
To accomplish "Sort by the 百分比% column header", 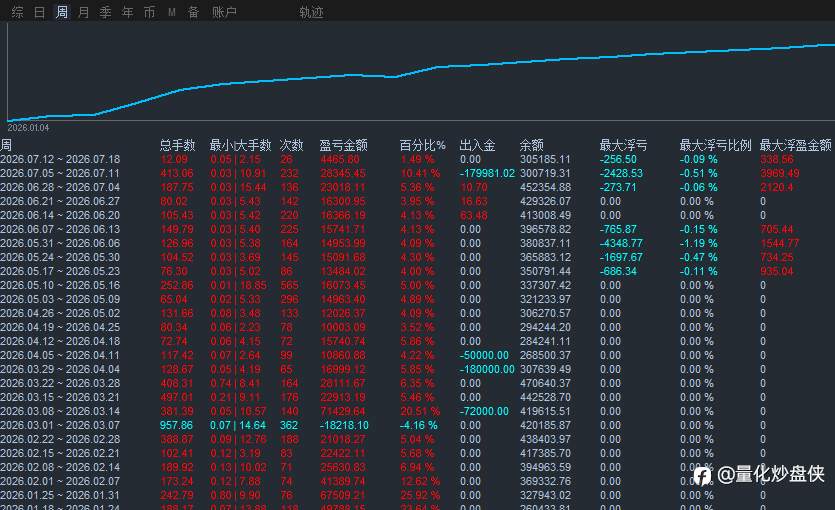I will pos(422,145).
